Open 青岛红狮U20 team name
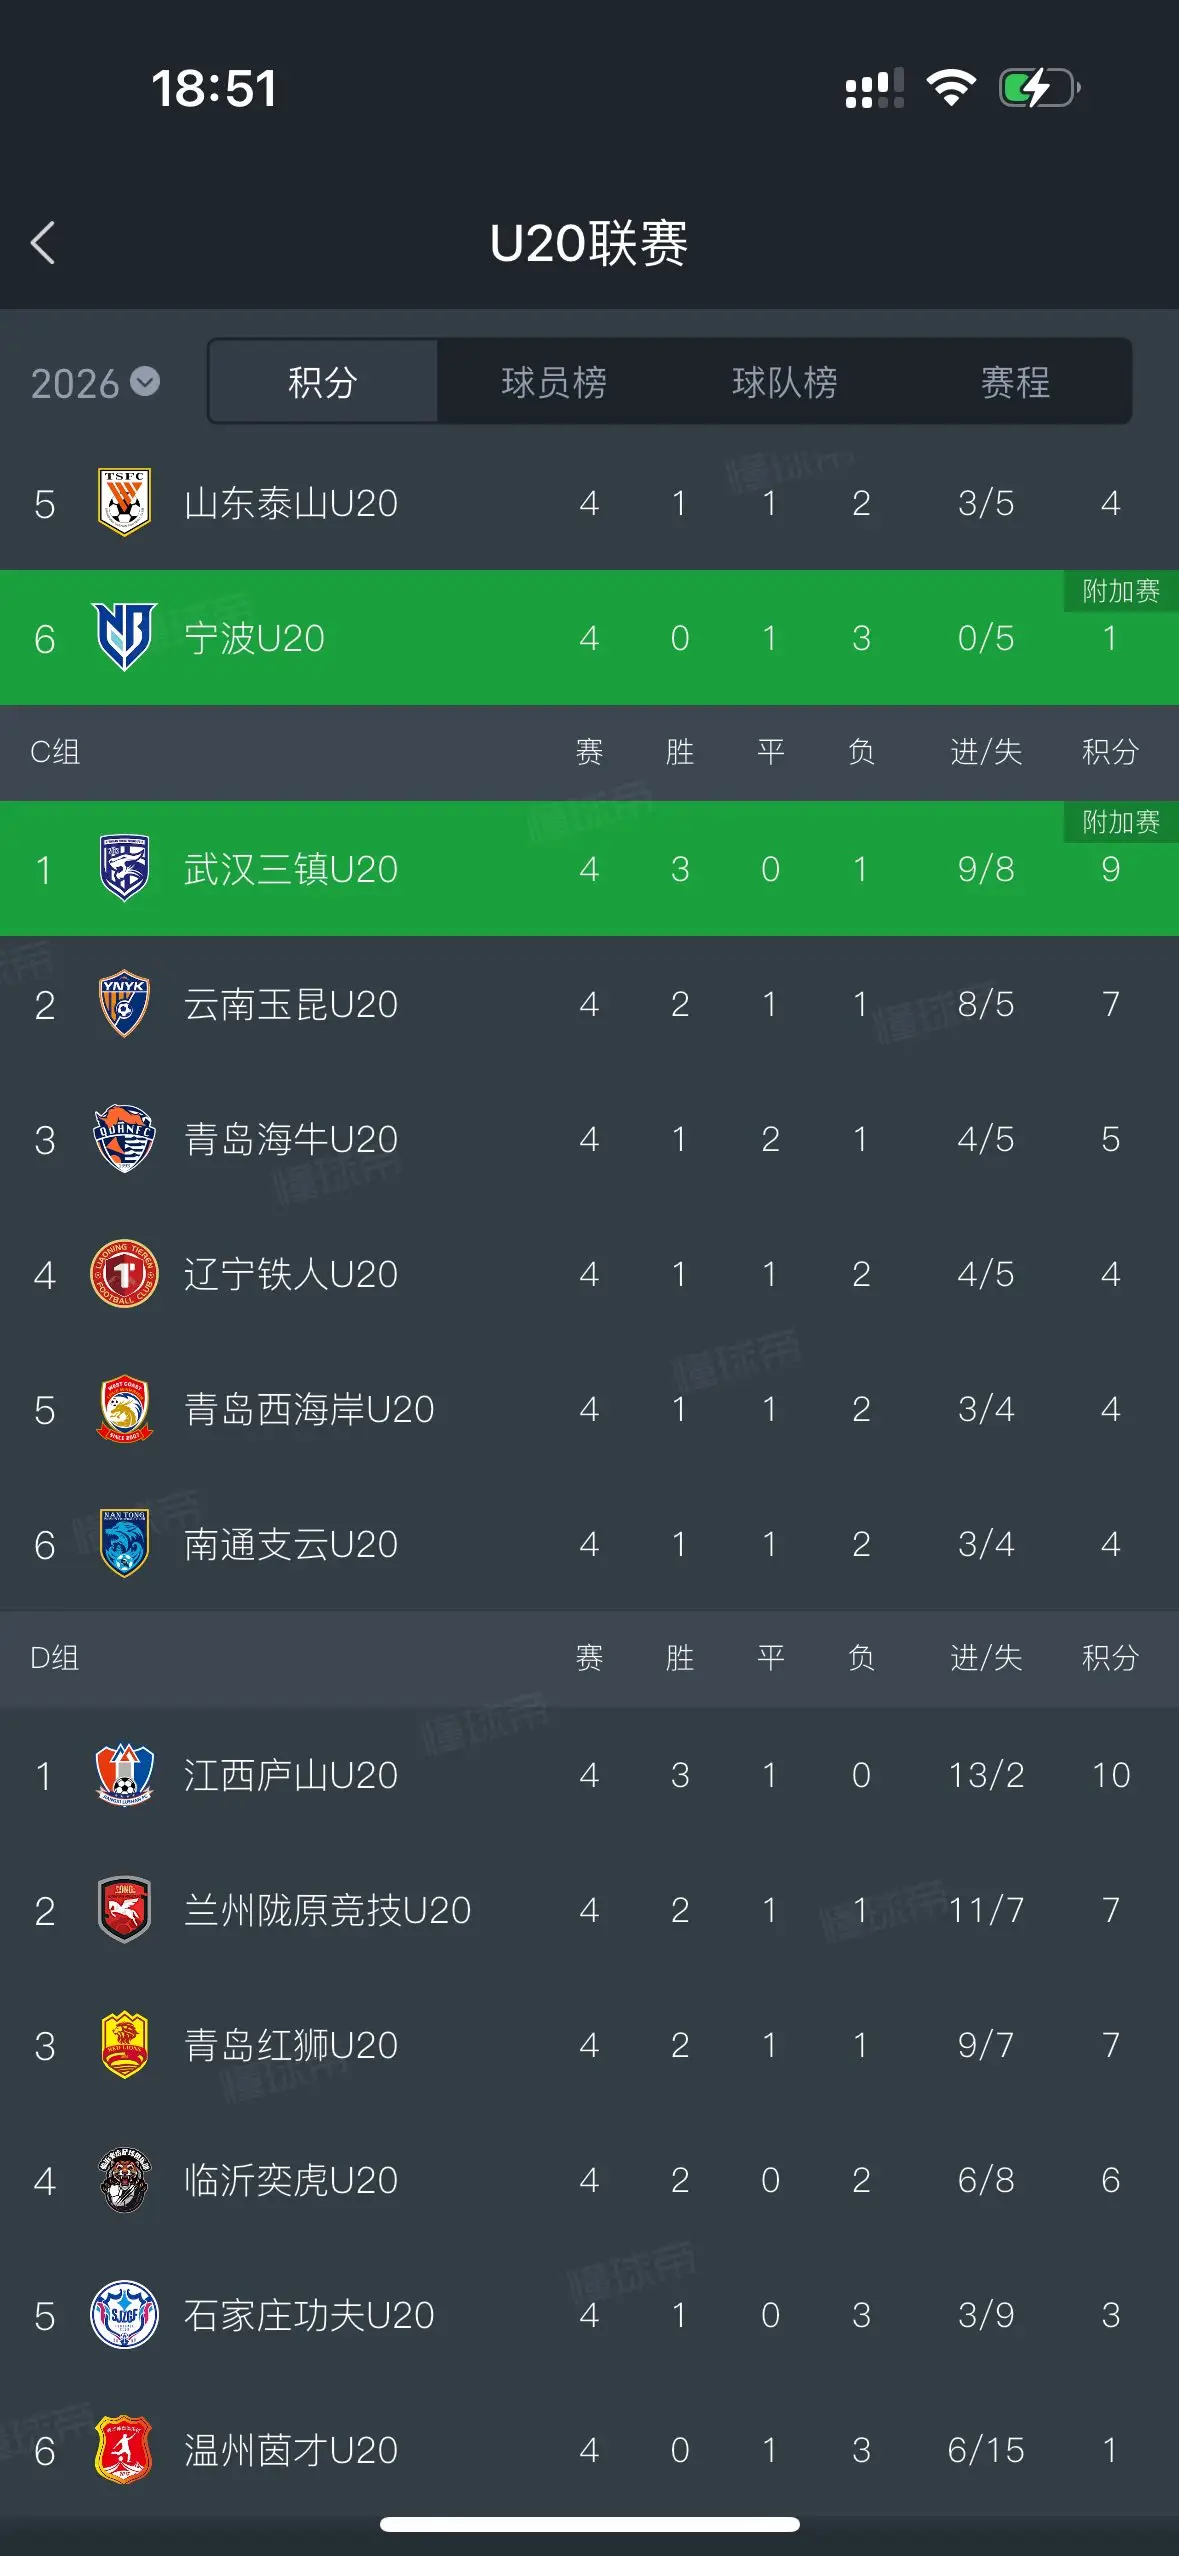 (x=291, y=2045)
